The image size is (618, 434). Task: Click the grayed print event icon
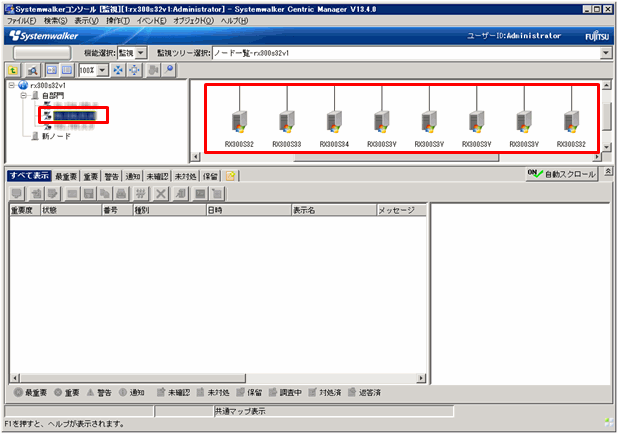click(121, 193)
